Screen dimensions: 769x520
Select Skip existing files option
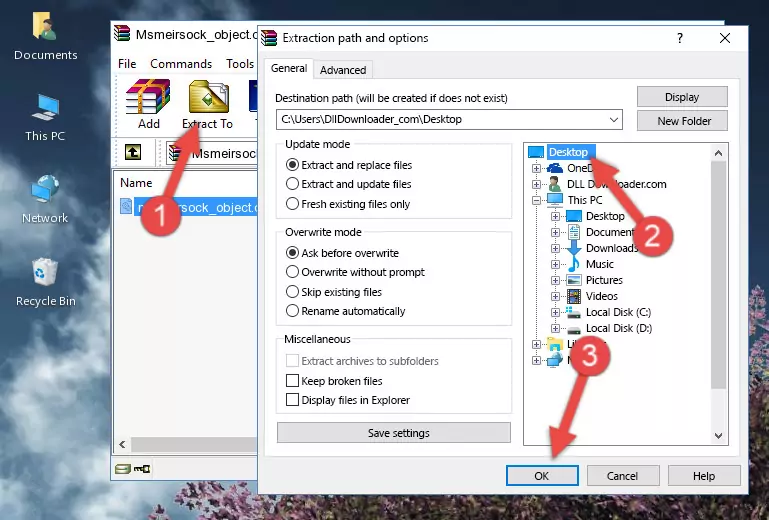pos(333,291)
